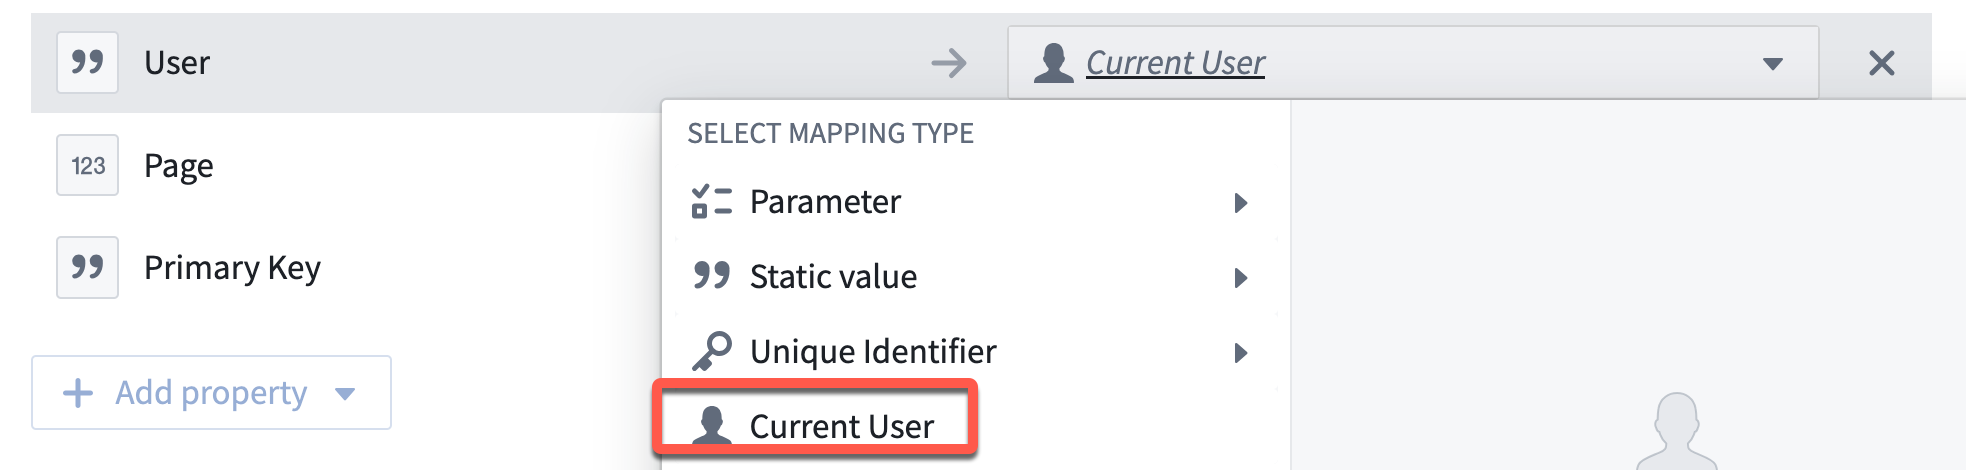Click the gray avatar placeholder in preview pane
The width and height of the screenshot is (1966, 470).
1677,432
